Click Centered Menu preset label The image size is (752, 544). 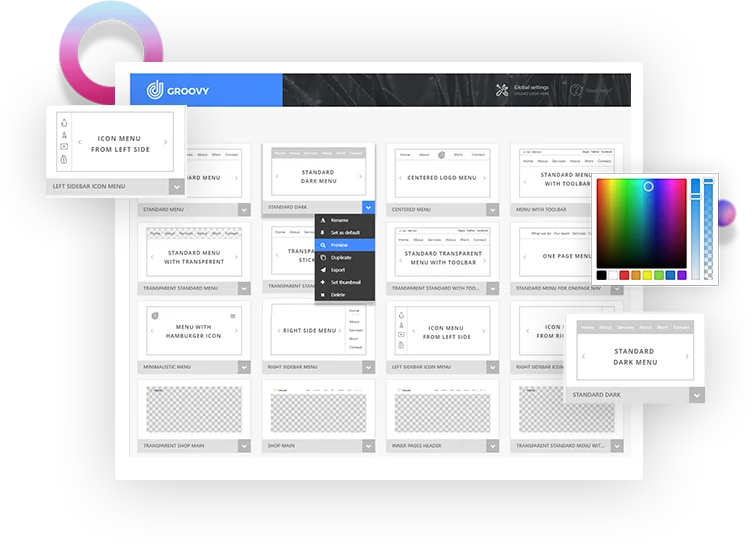tap(411, 210)
